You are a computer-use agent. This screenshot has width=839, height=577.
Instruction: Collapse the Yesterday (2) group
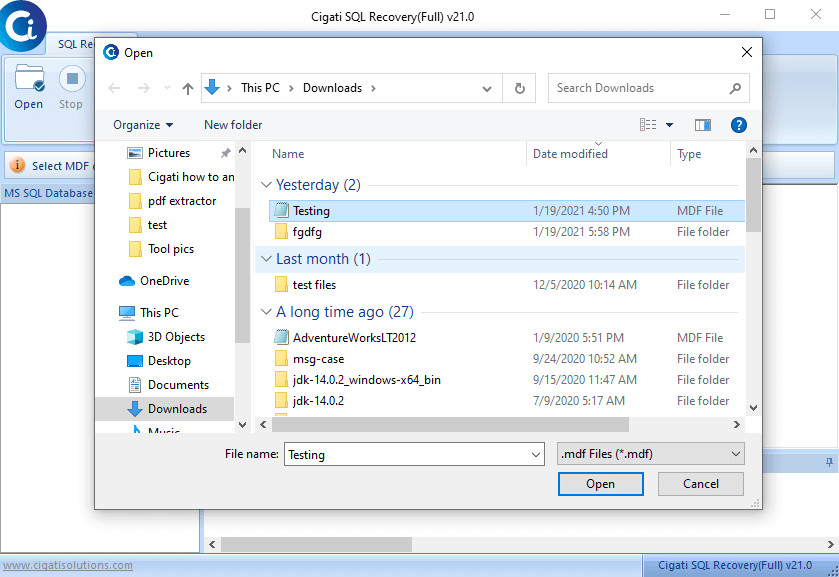coord(266,185)
